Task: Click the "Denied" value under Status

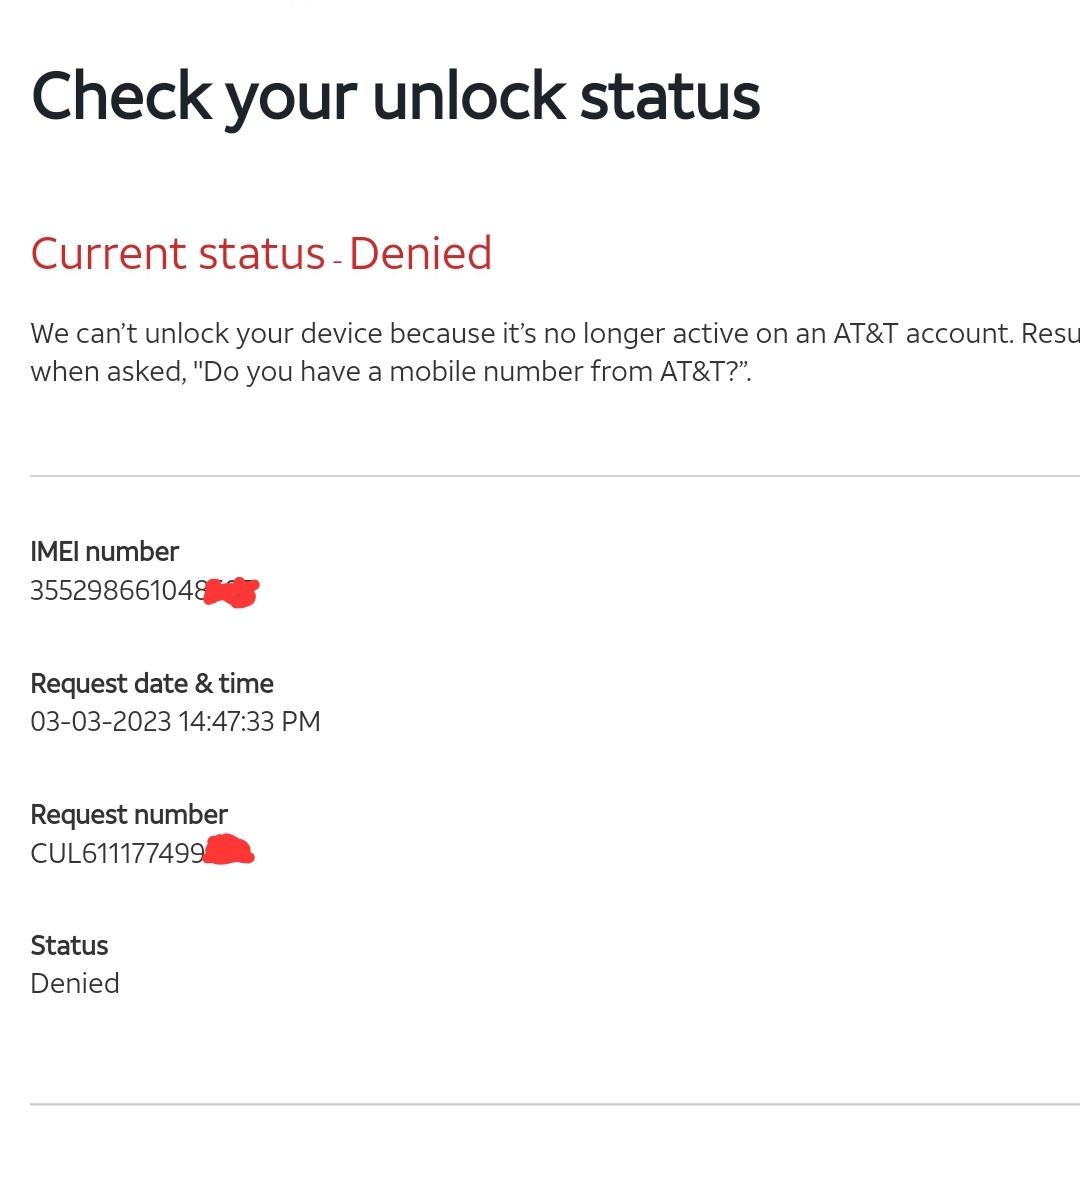Action: (75, 984)
